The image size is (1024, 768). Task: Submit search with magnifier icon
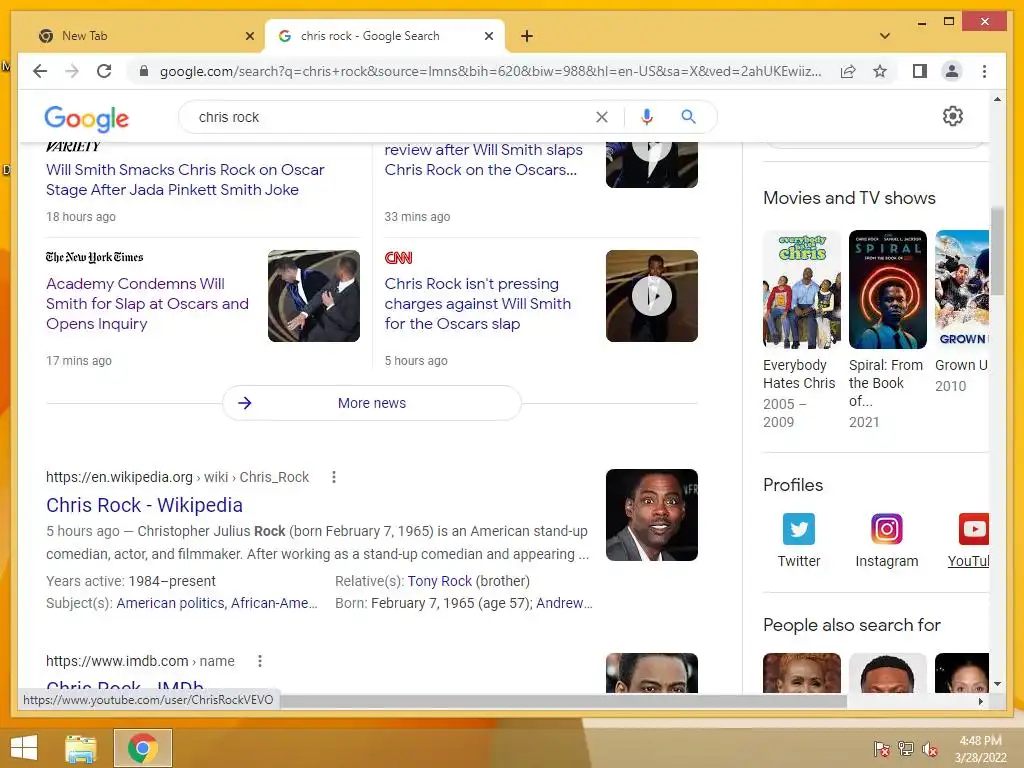coord(688,117)
